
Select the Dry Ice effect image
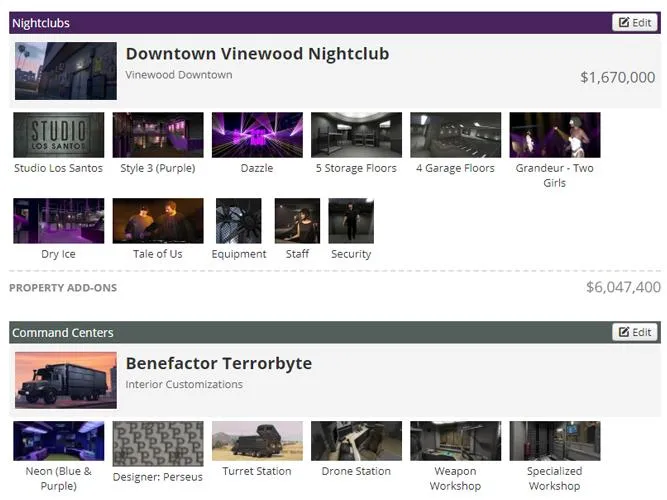(x=59, y=221)
